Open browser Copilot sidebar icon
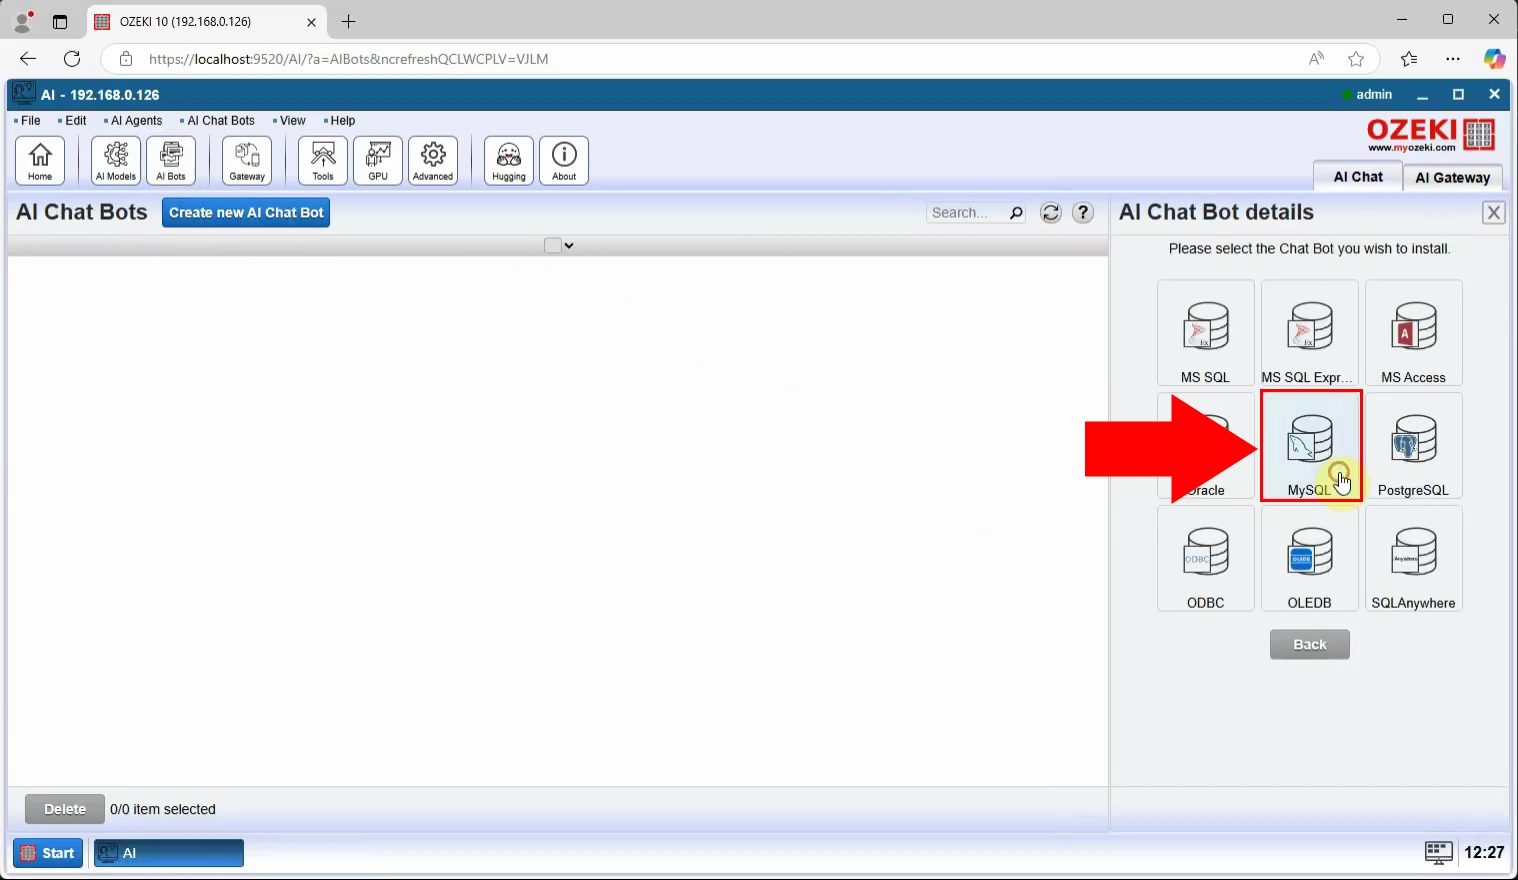 1494,59
